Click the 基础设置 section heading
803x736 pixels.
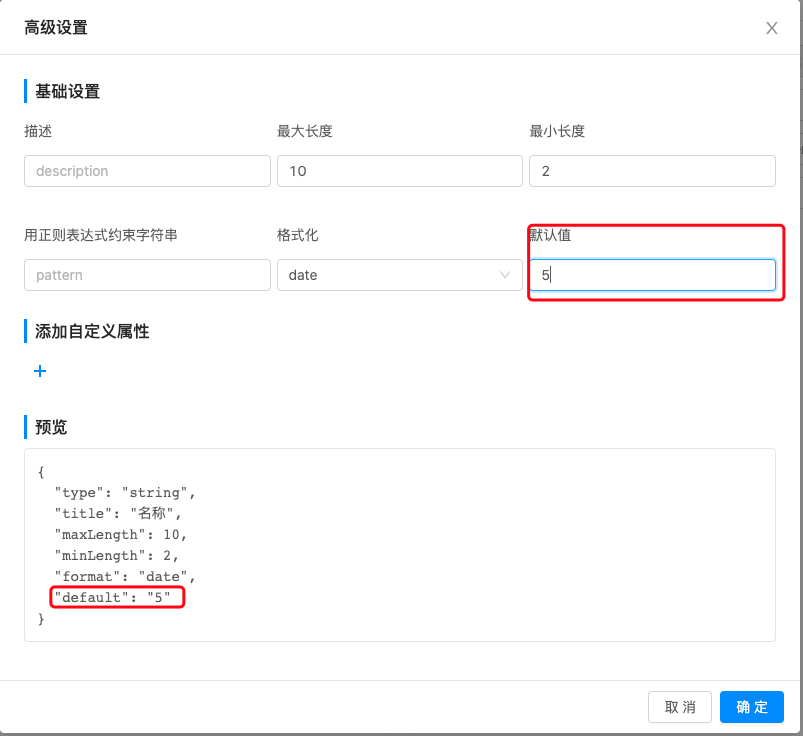tap(67, 92)
